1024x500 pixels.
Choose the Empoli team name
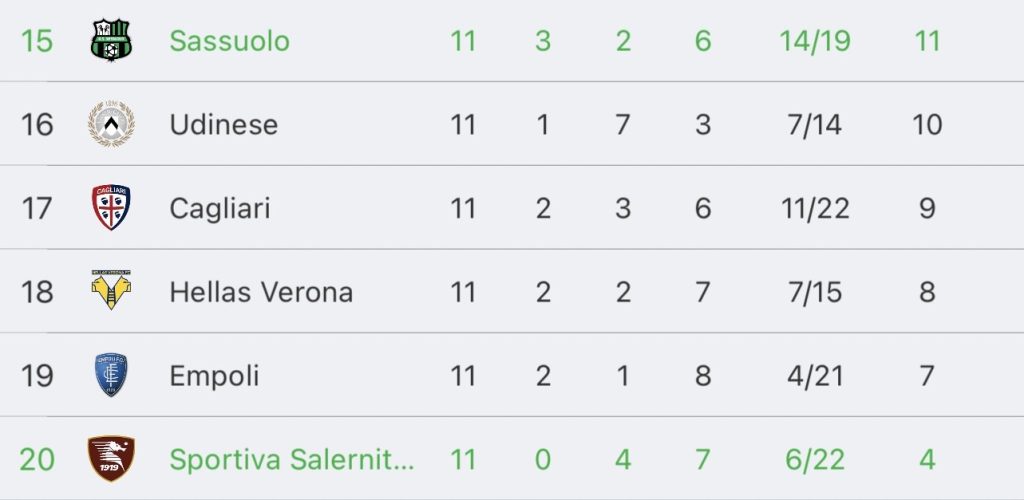click(214, 376)
